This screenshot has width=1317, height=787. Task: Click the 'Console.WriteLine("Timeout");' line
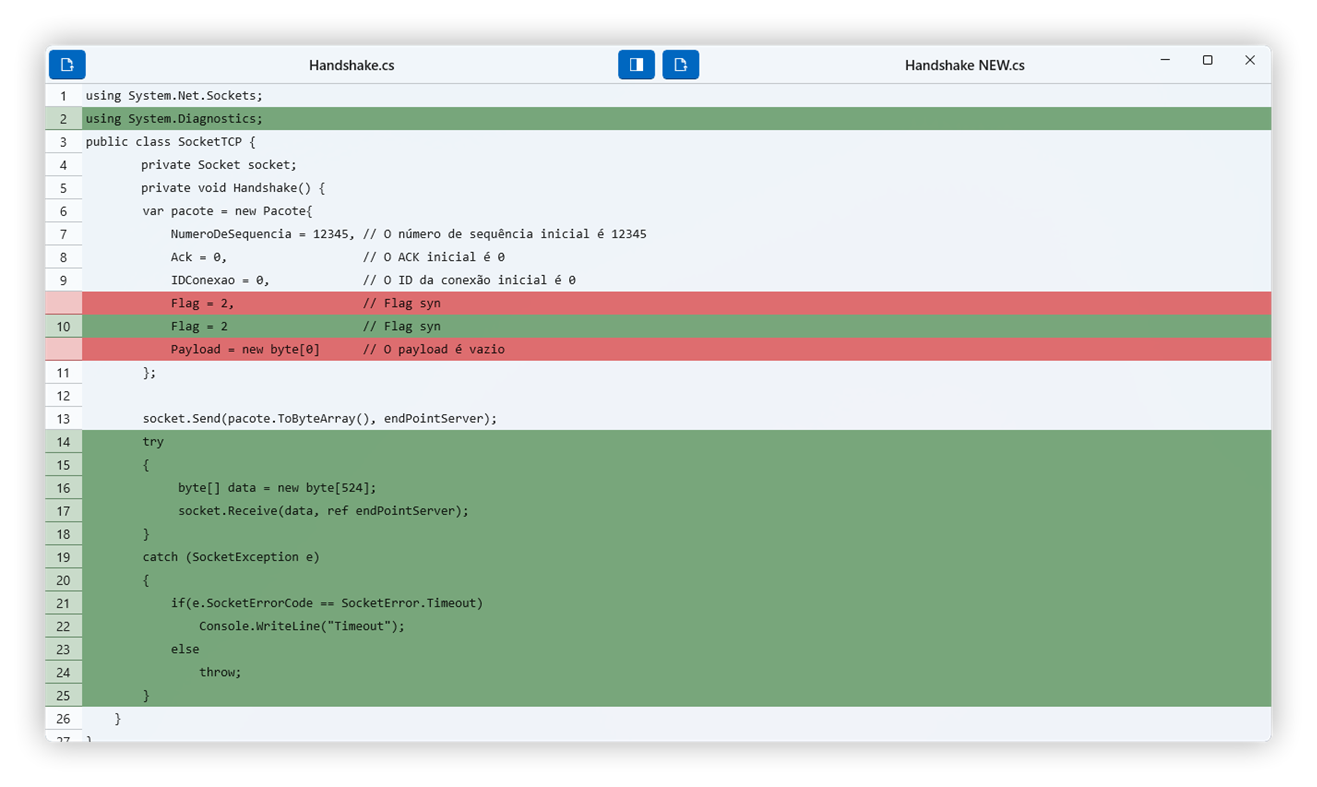301,626
